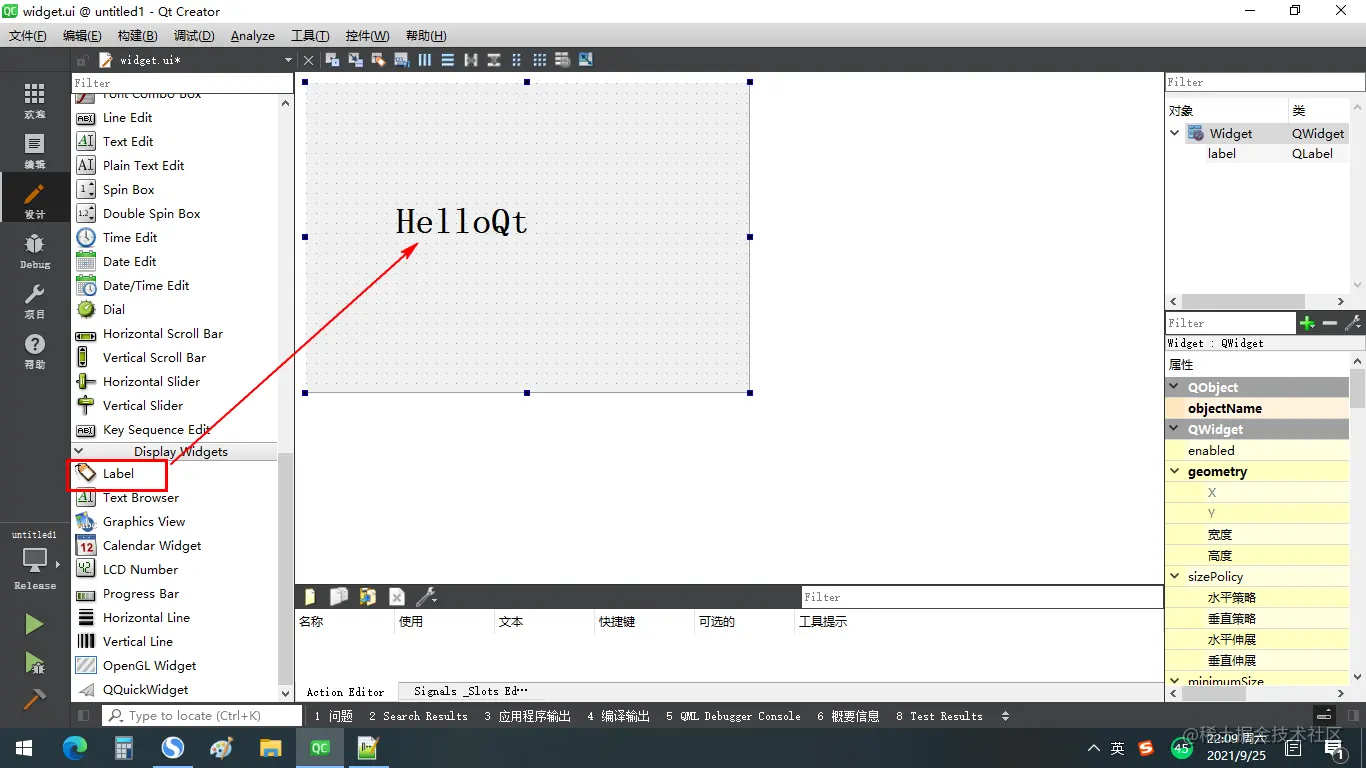1366x768 pixels.
Task: Apply horizontal splitter layout icon
Action: pyautogui.click(x=471, y=60)
